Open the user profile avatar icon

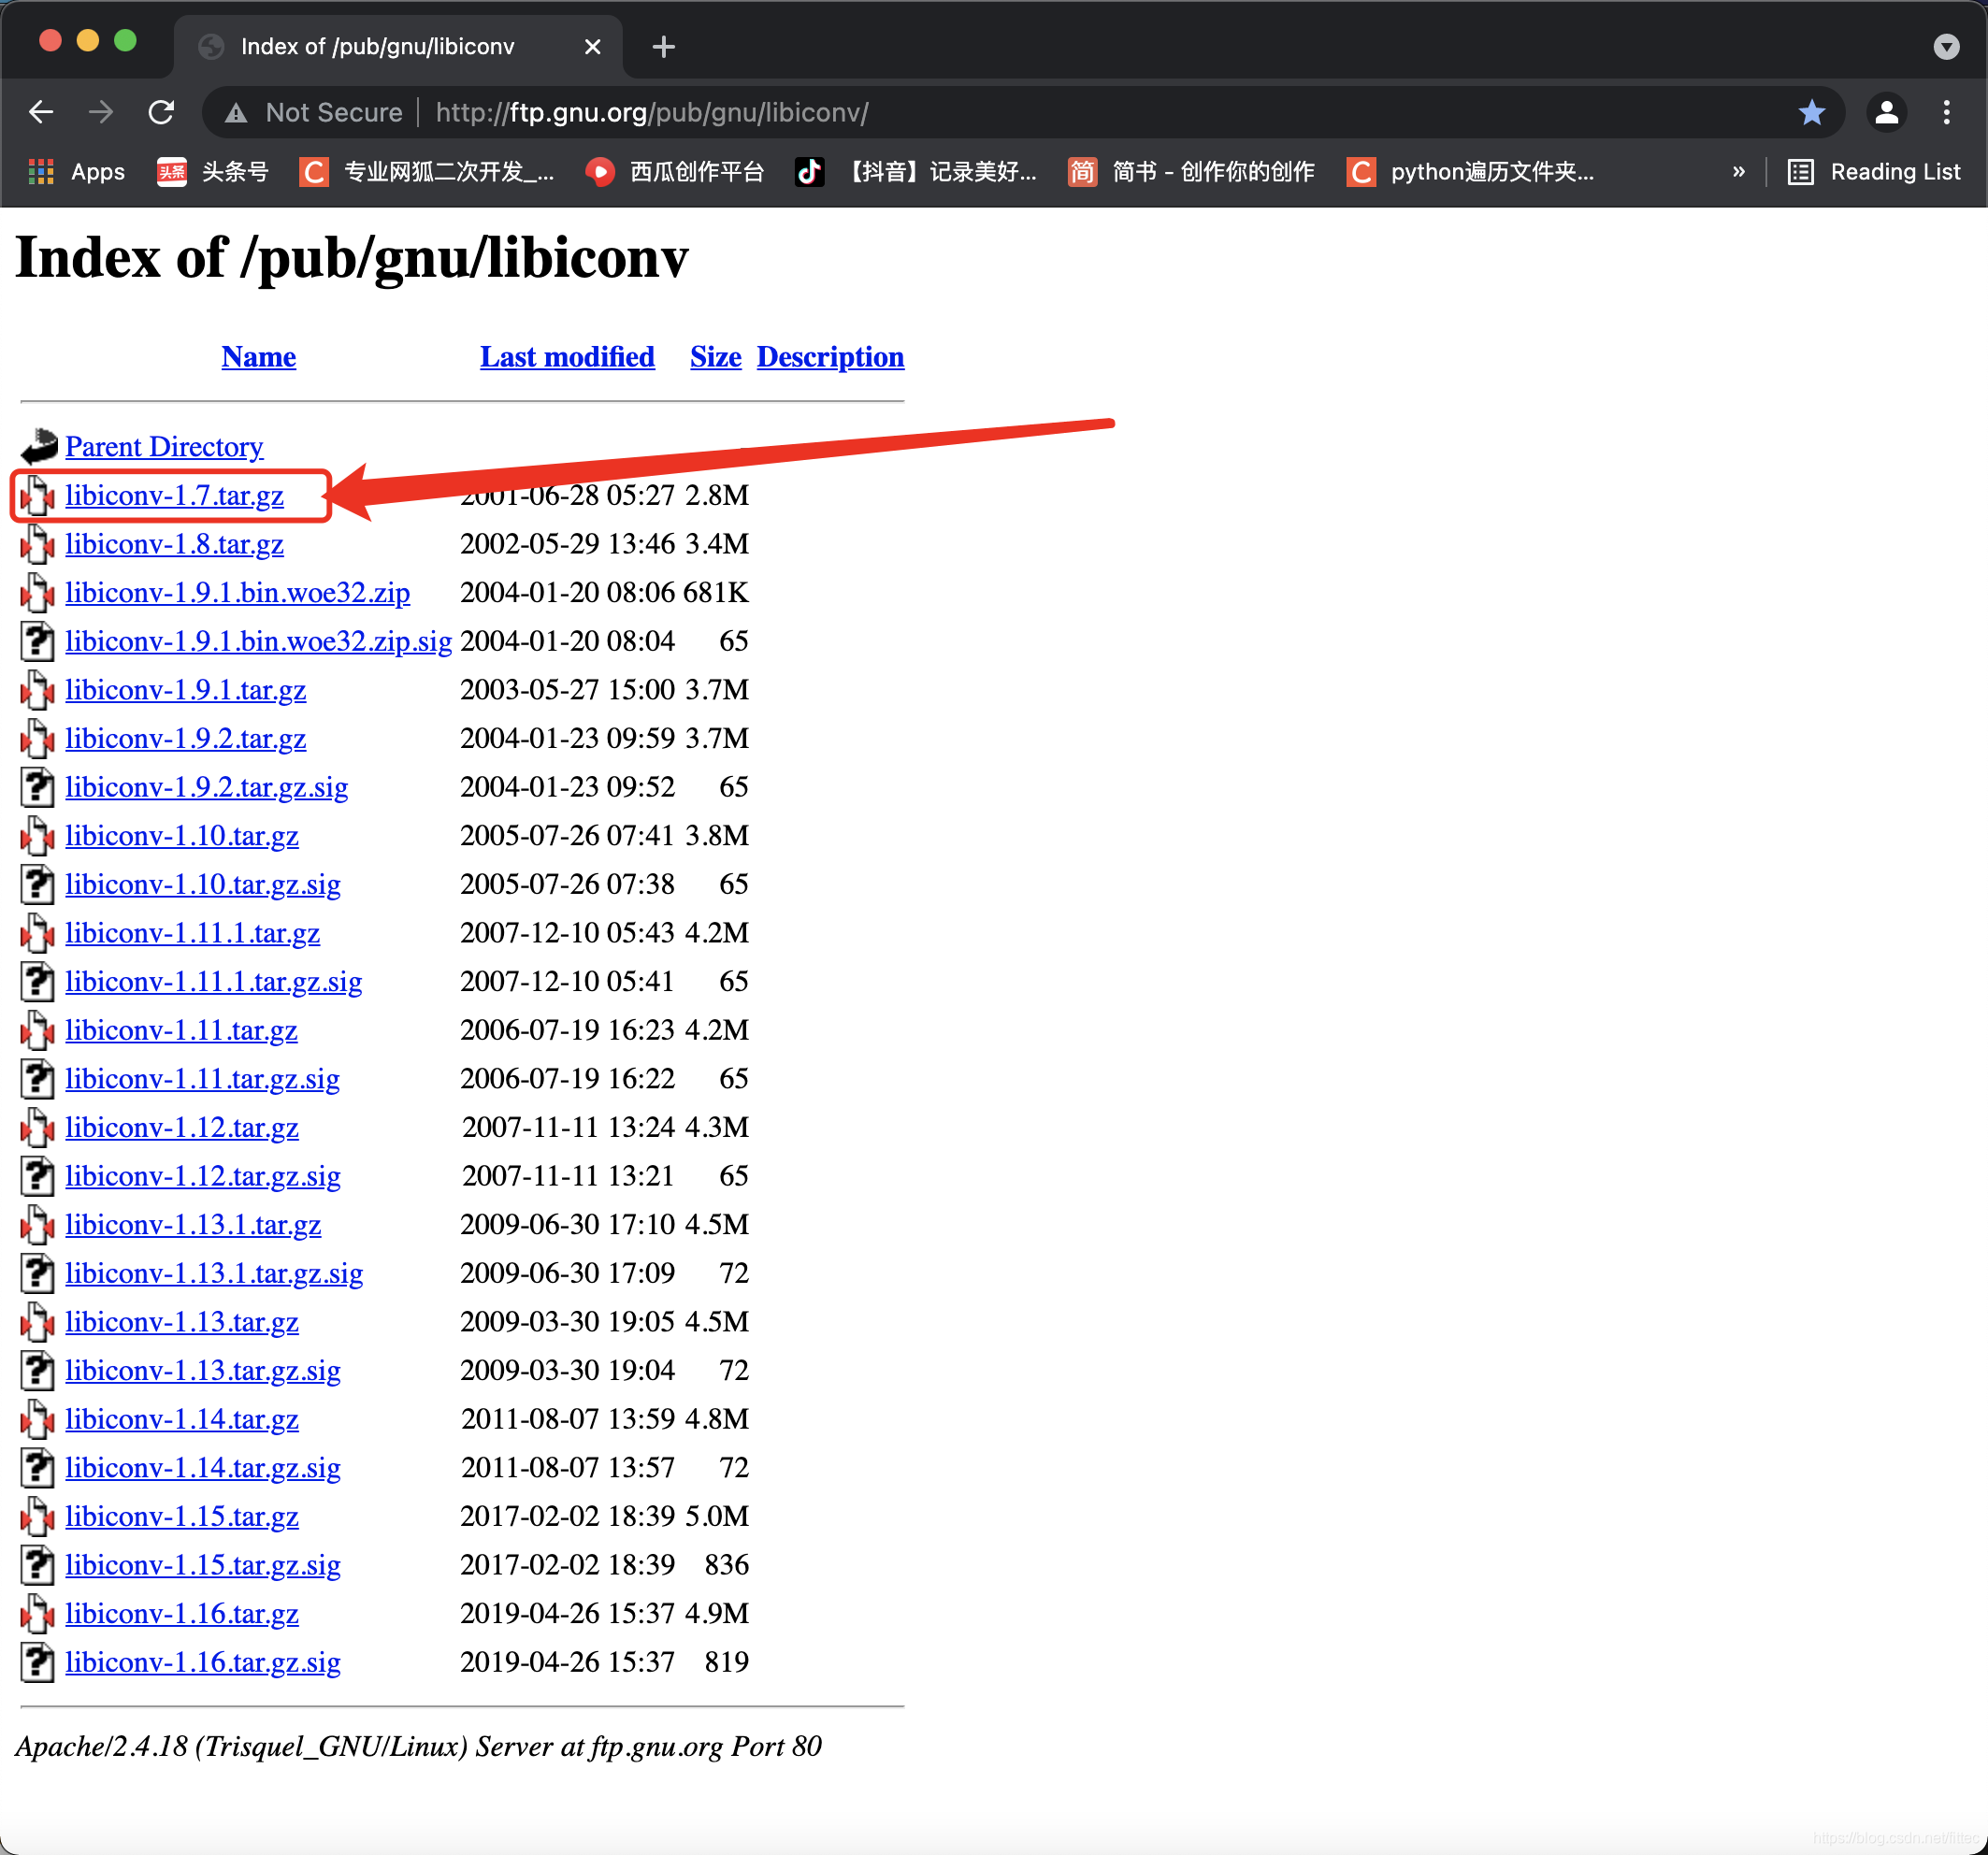click(x=1886, y=112)
